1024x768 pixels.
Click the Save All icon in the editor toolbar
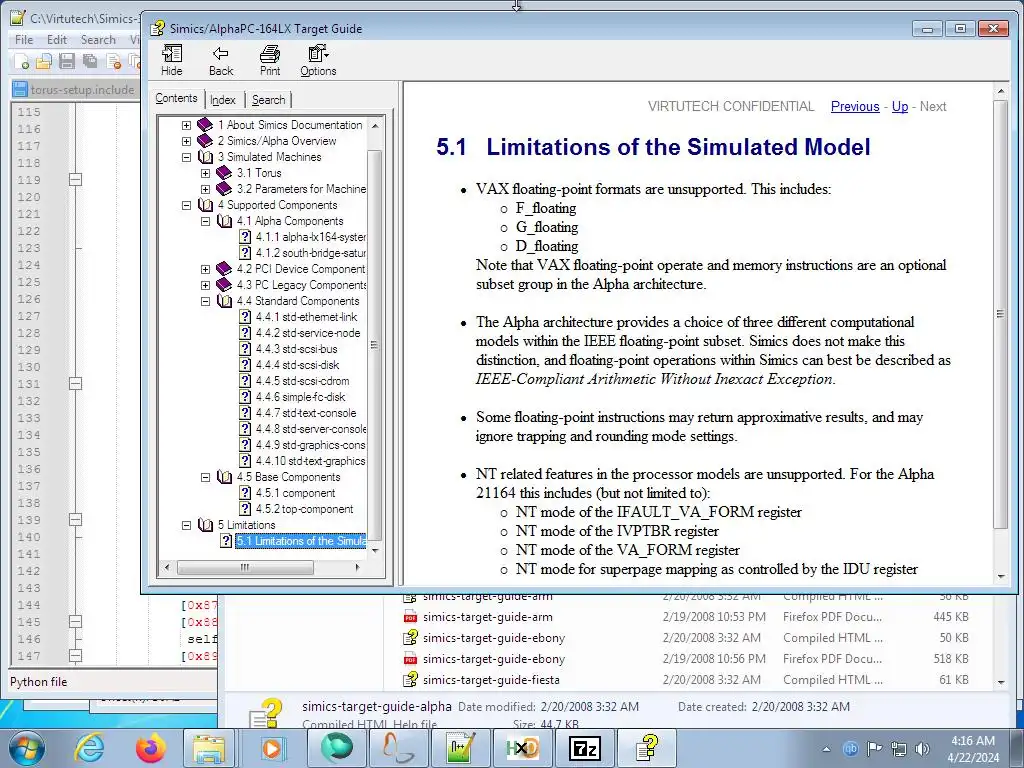pyautogui.click(x=89, y=61)
